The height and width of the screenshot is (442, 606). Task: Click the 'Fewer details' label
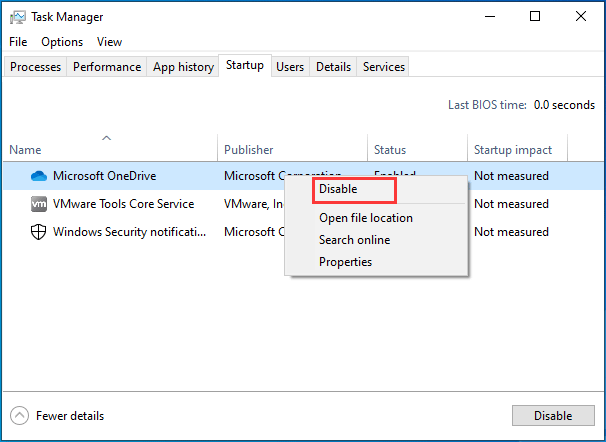(x=70, y=416)
